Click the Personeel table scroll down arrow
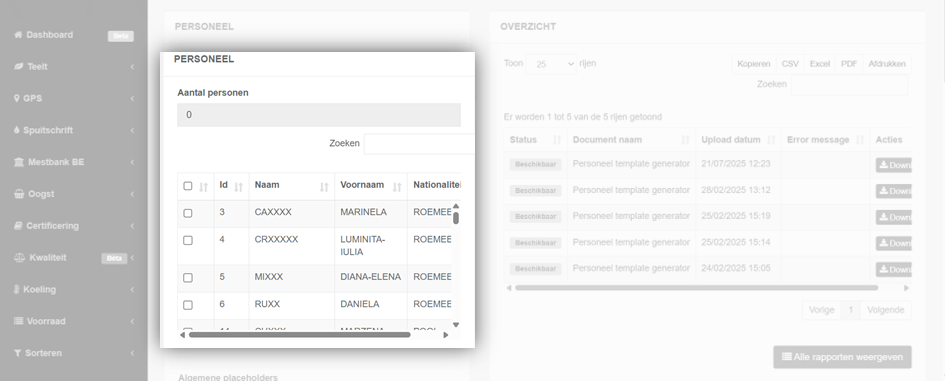 pos(456,325)
